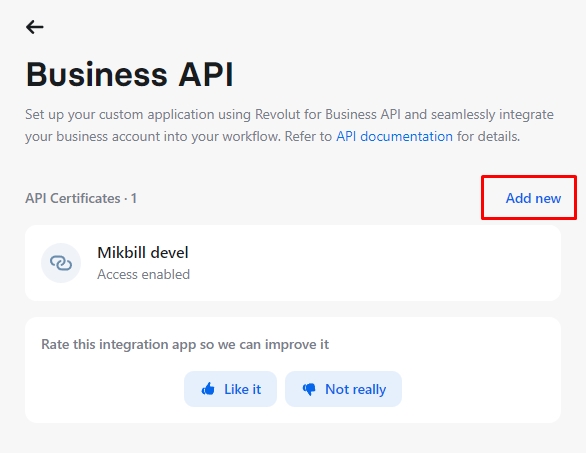Click the thumbs-up icon

click(x=208, y=389)
